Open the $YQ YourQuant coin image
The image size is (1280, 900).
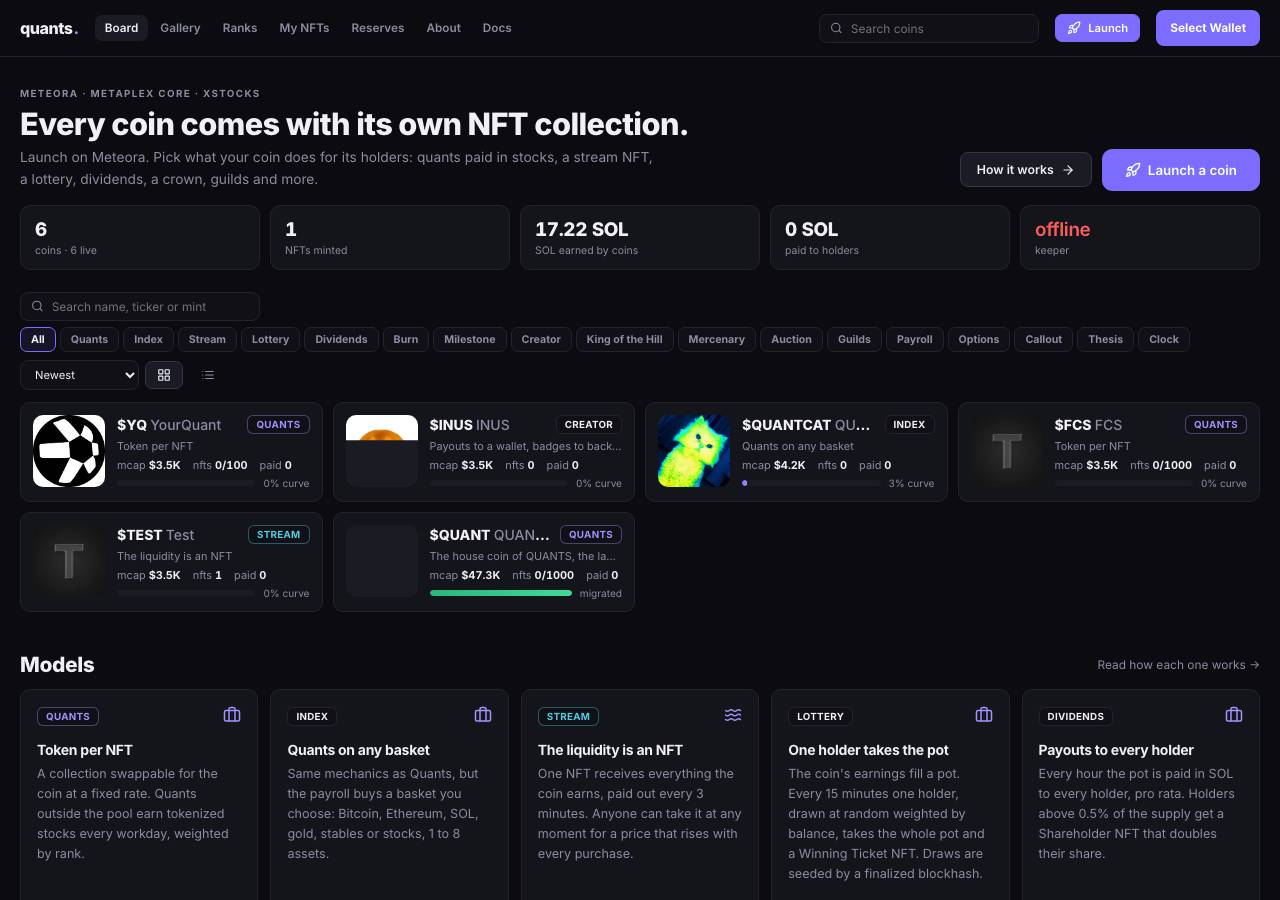click(69, 451)
